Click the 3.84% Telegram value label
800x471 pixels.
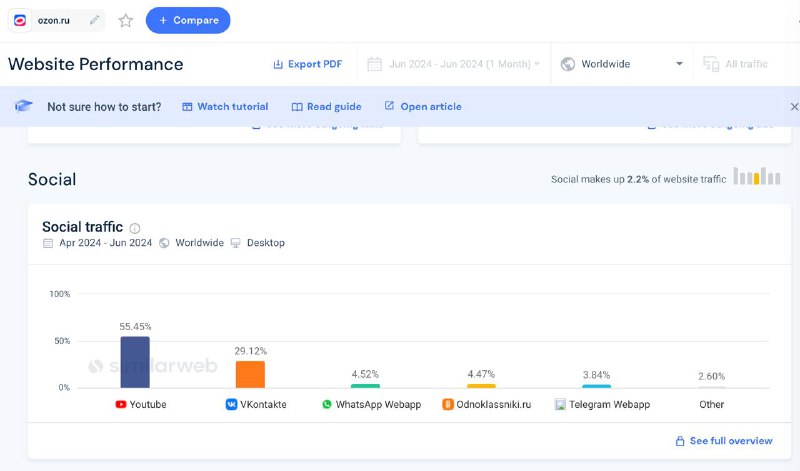[596, 375]
